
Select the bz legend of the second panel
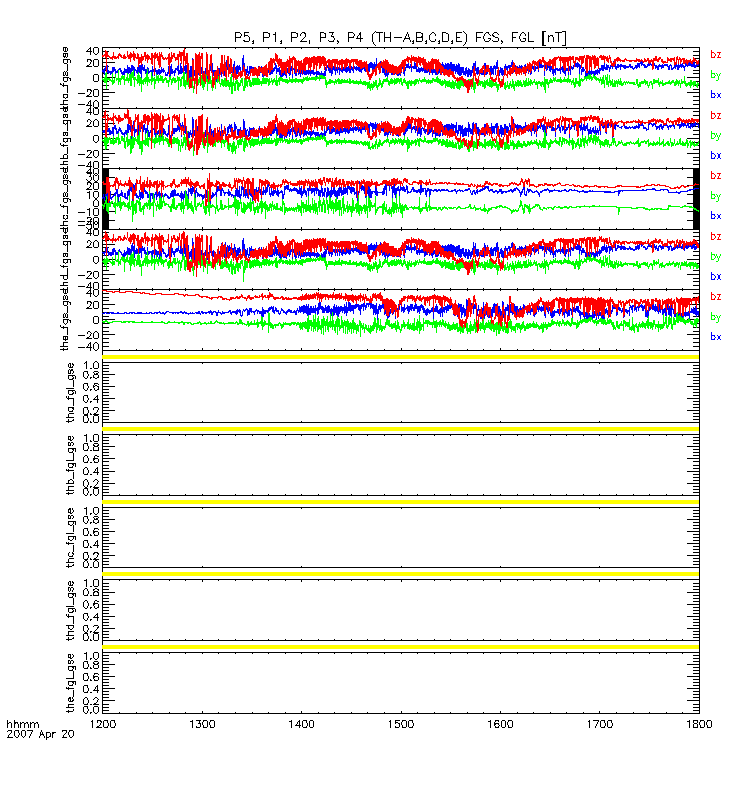(716, 116)
